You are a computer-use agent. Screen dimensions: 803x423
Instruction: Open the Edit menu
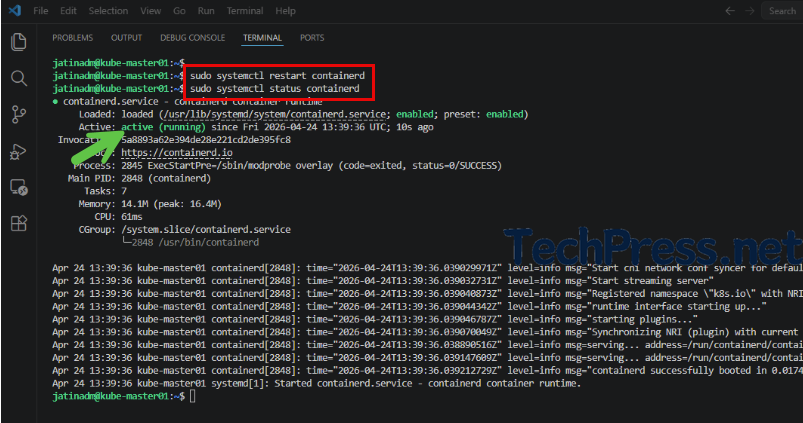(x=68, y=11)
